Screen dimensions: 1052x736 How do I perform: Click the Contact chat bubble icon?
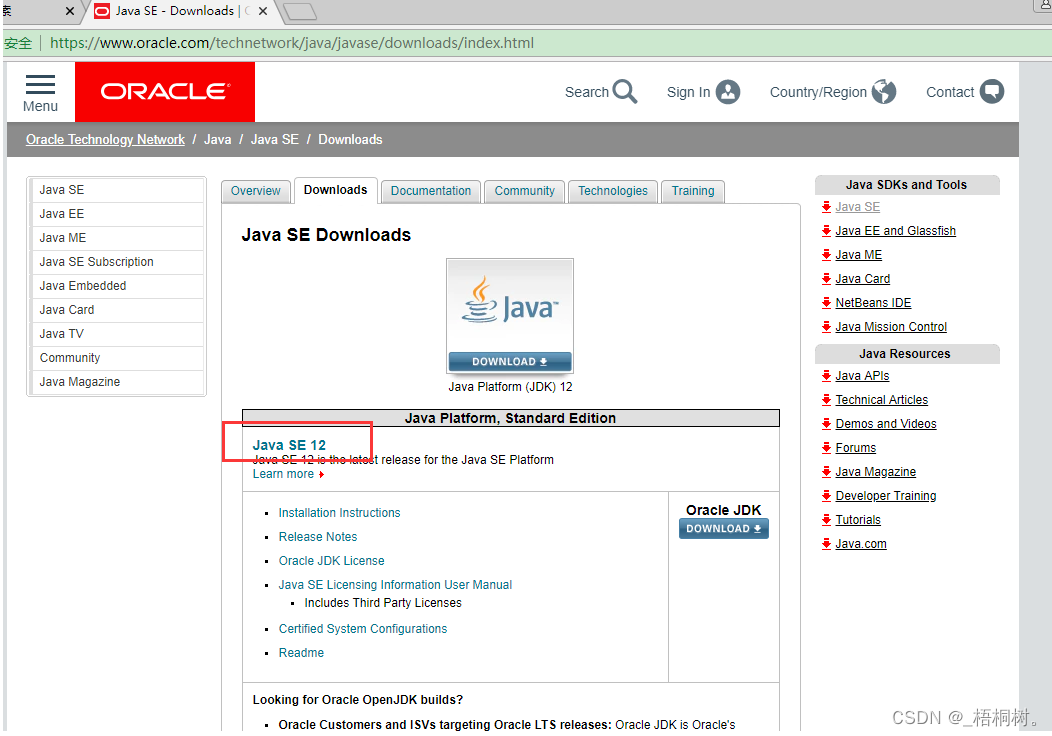click(x=991, y=92)
